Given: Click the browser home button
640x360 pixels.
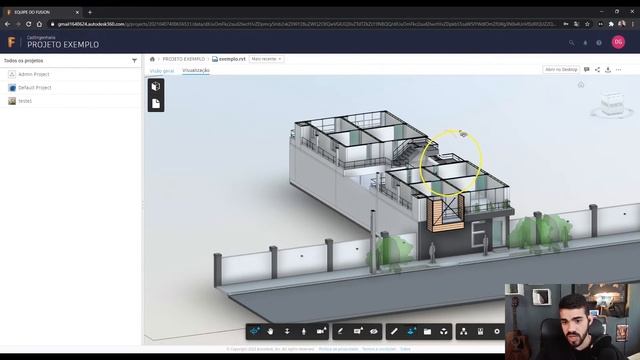Looking at the screenshot, I should [39, 24].
